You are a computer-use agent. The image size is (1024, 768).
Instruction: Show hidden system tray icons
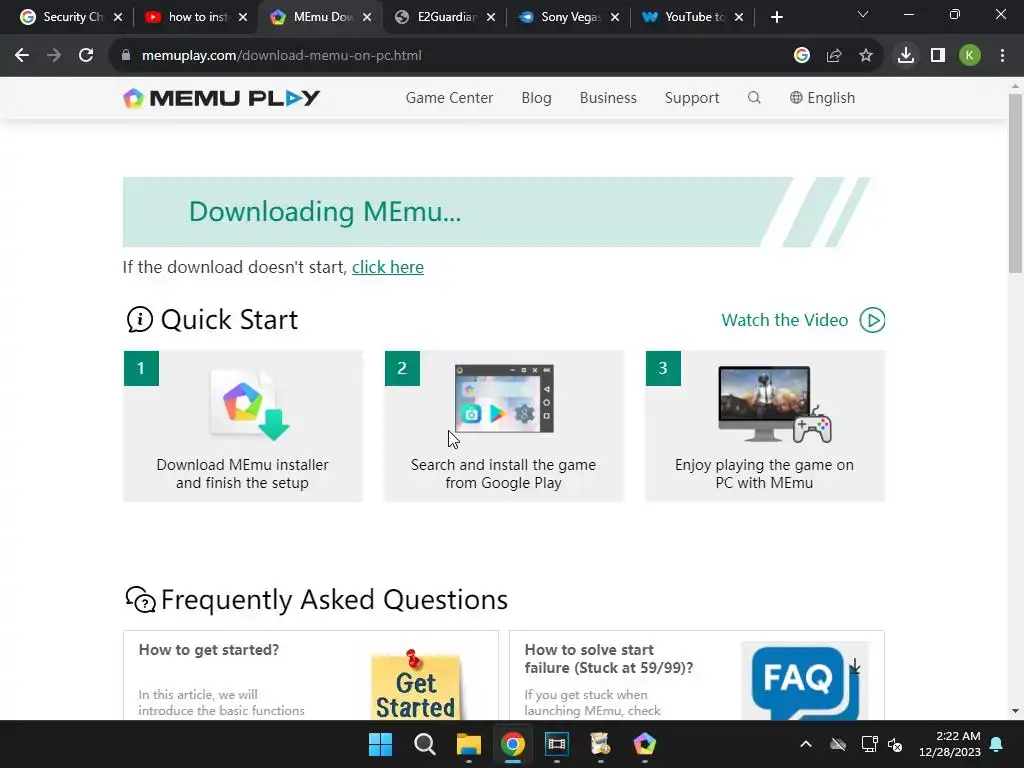coord(806,744)
